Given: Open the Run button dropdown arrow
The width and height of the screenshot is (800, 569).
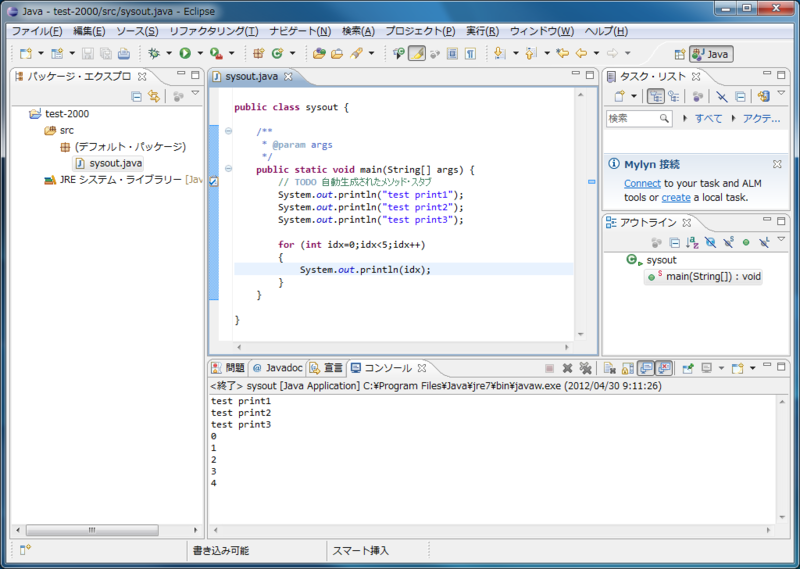Looking at the screenshot, I should [200, 53].
